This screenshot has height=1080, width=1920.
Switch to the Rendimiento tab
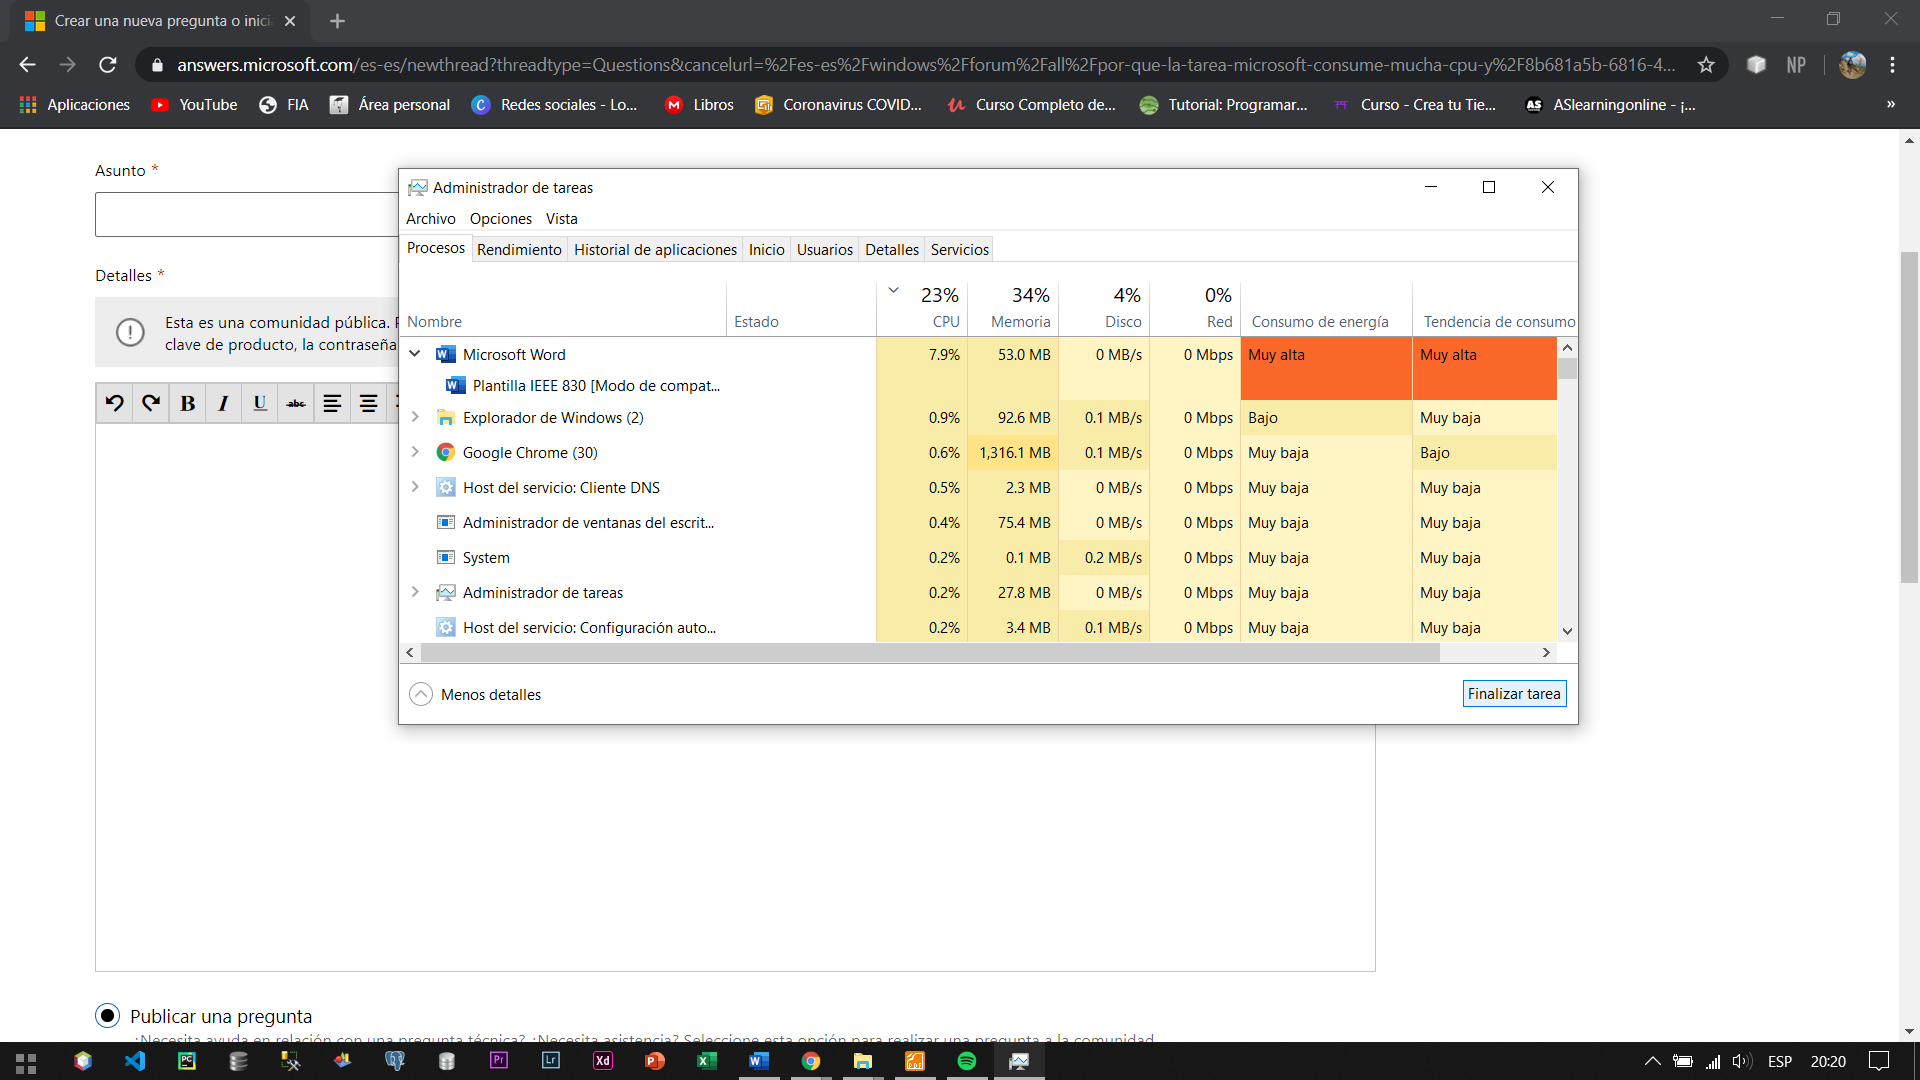click(519, 250)
